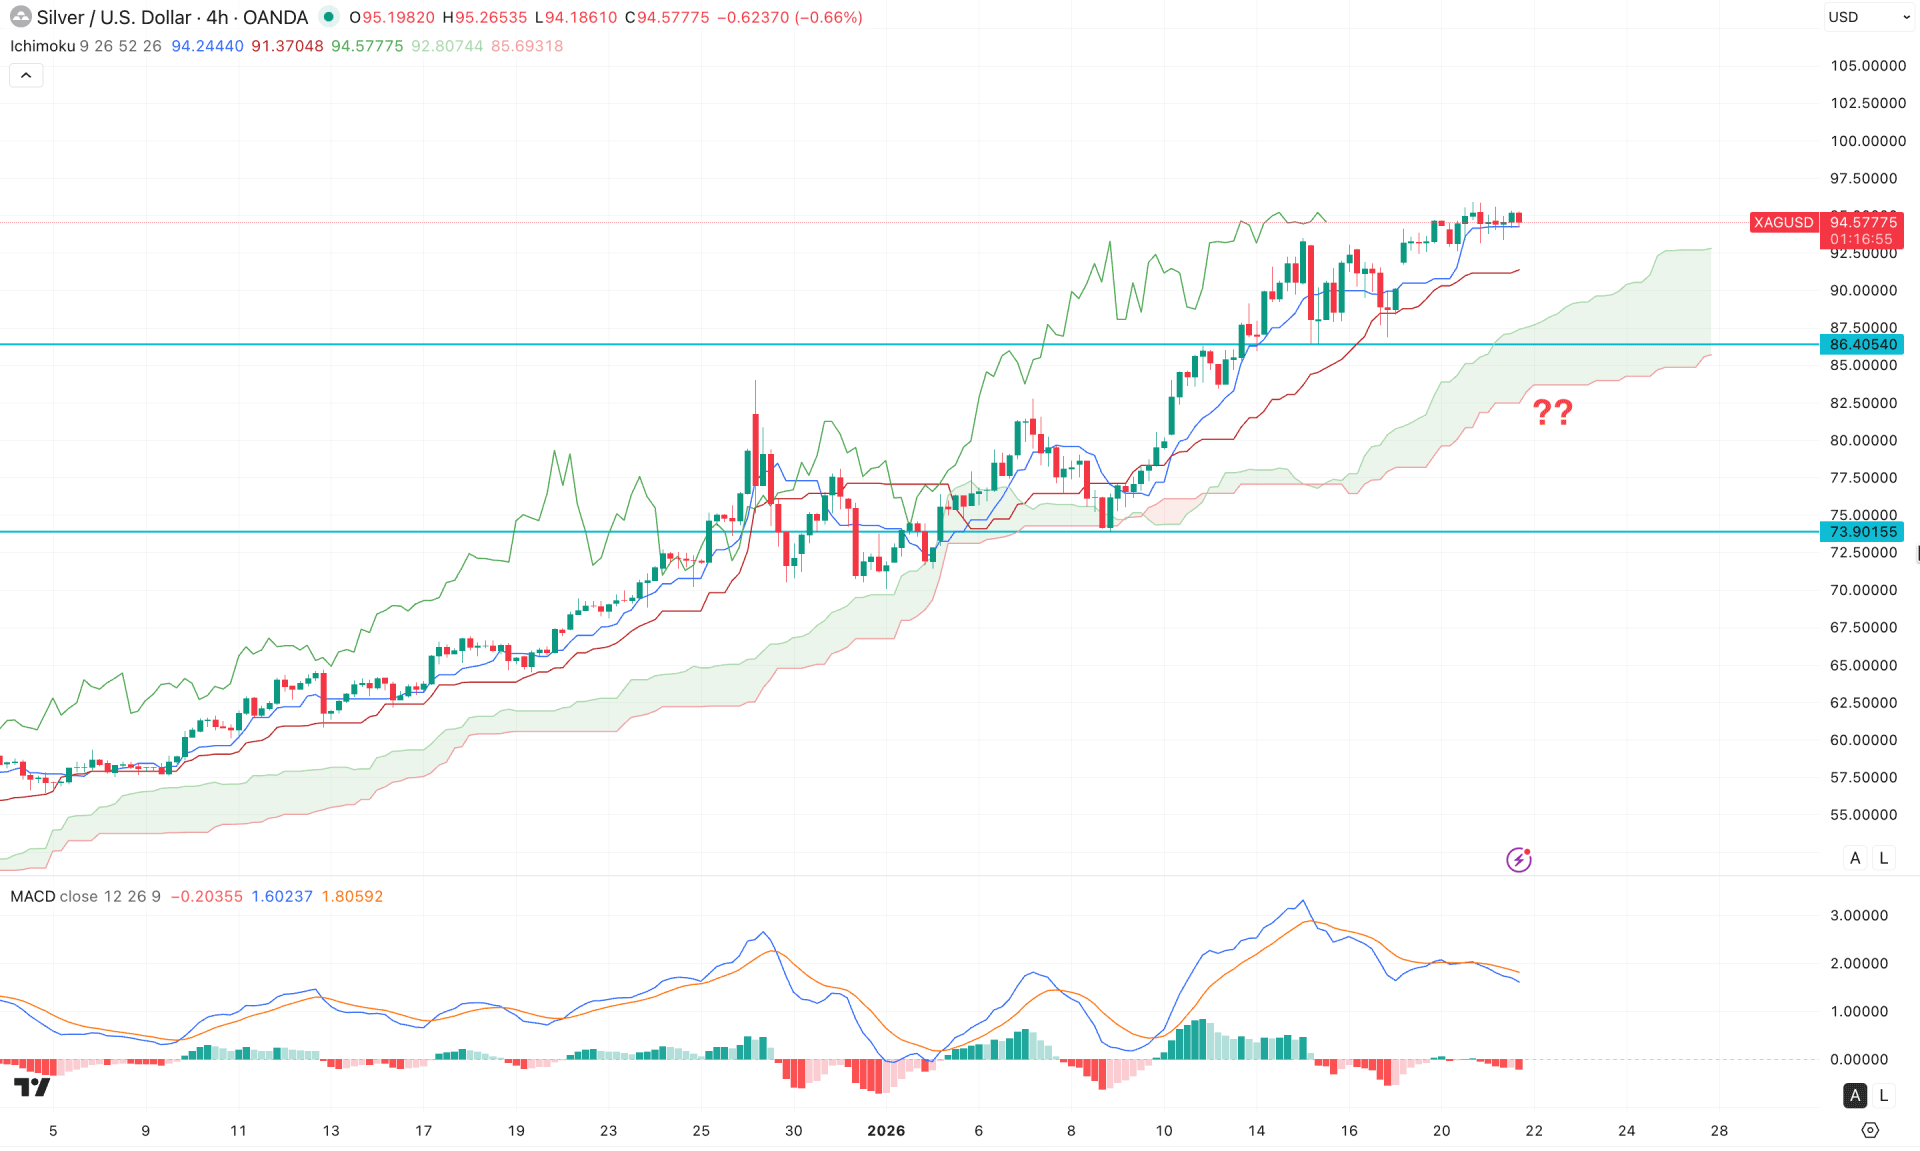
Task: Open the USD unit dropdown top-right
Action: [x=1868, y=17]
